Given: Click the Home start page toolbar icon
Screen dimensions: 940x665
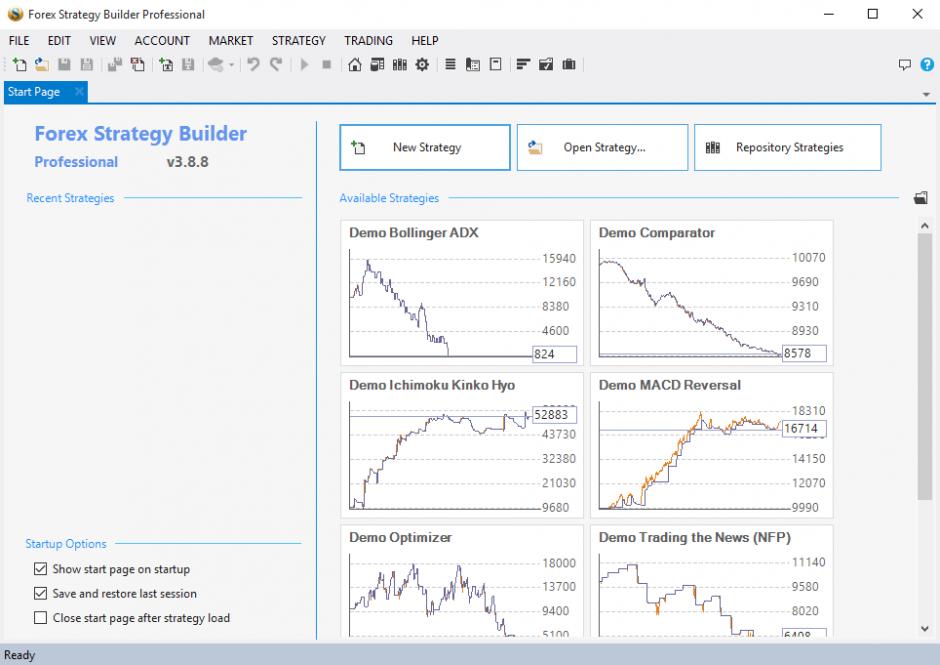Looking at the screenshot, I should click(x=355, y=64).
